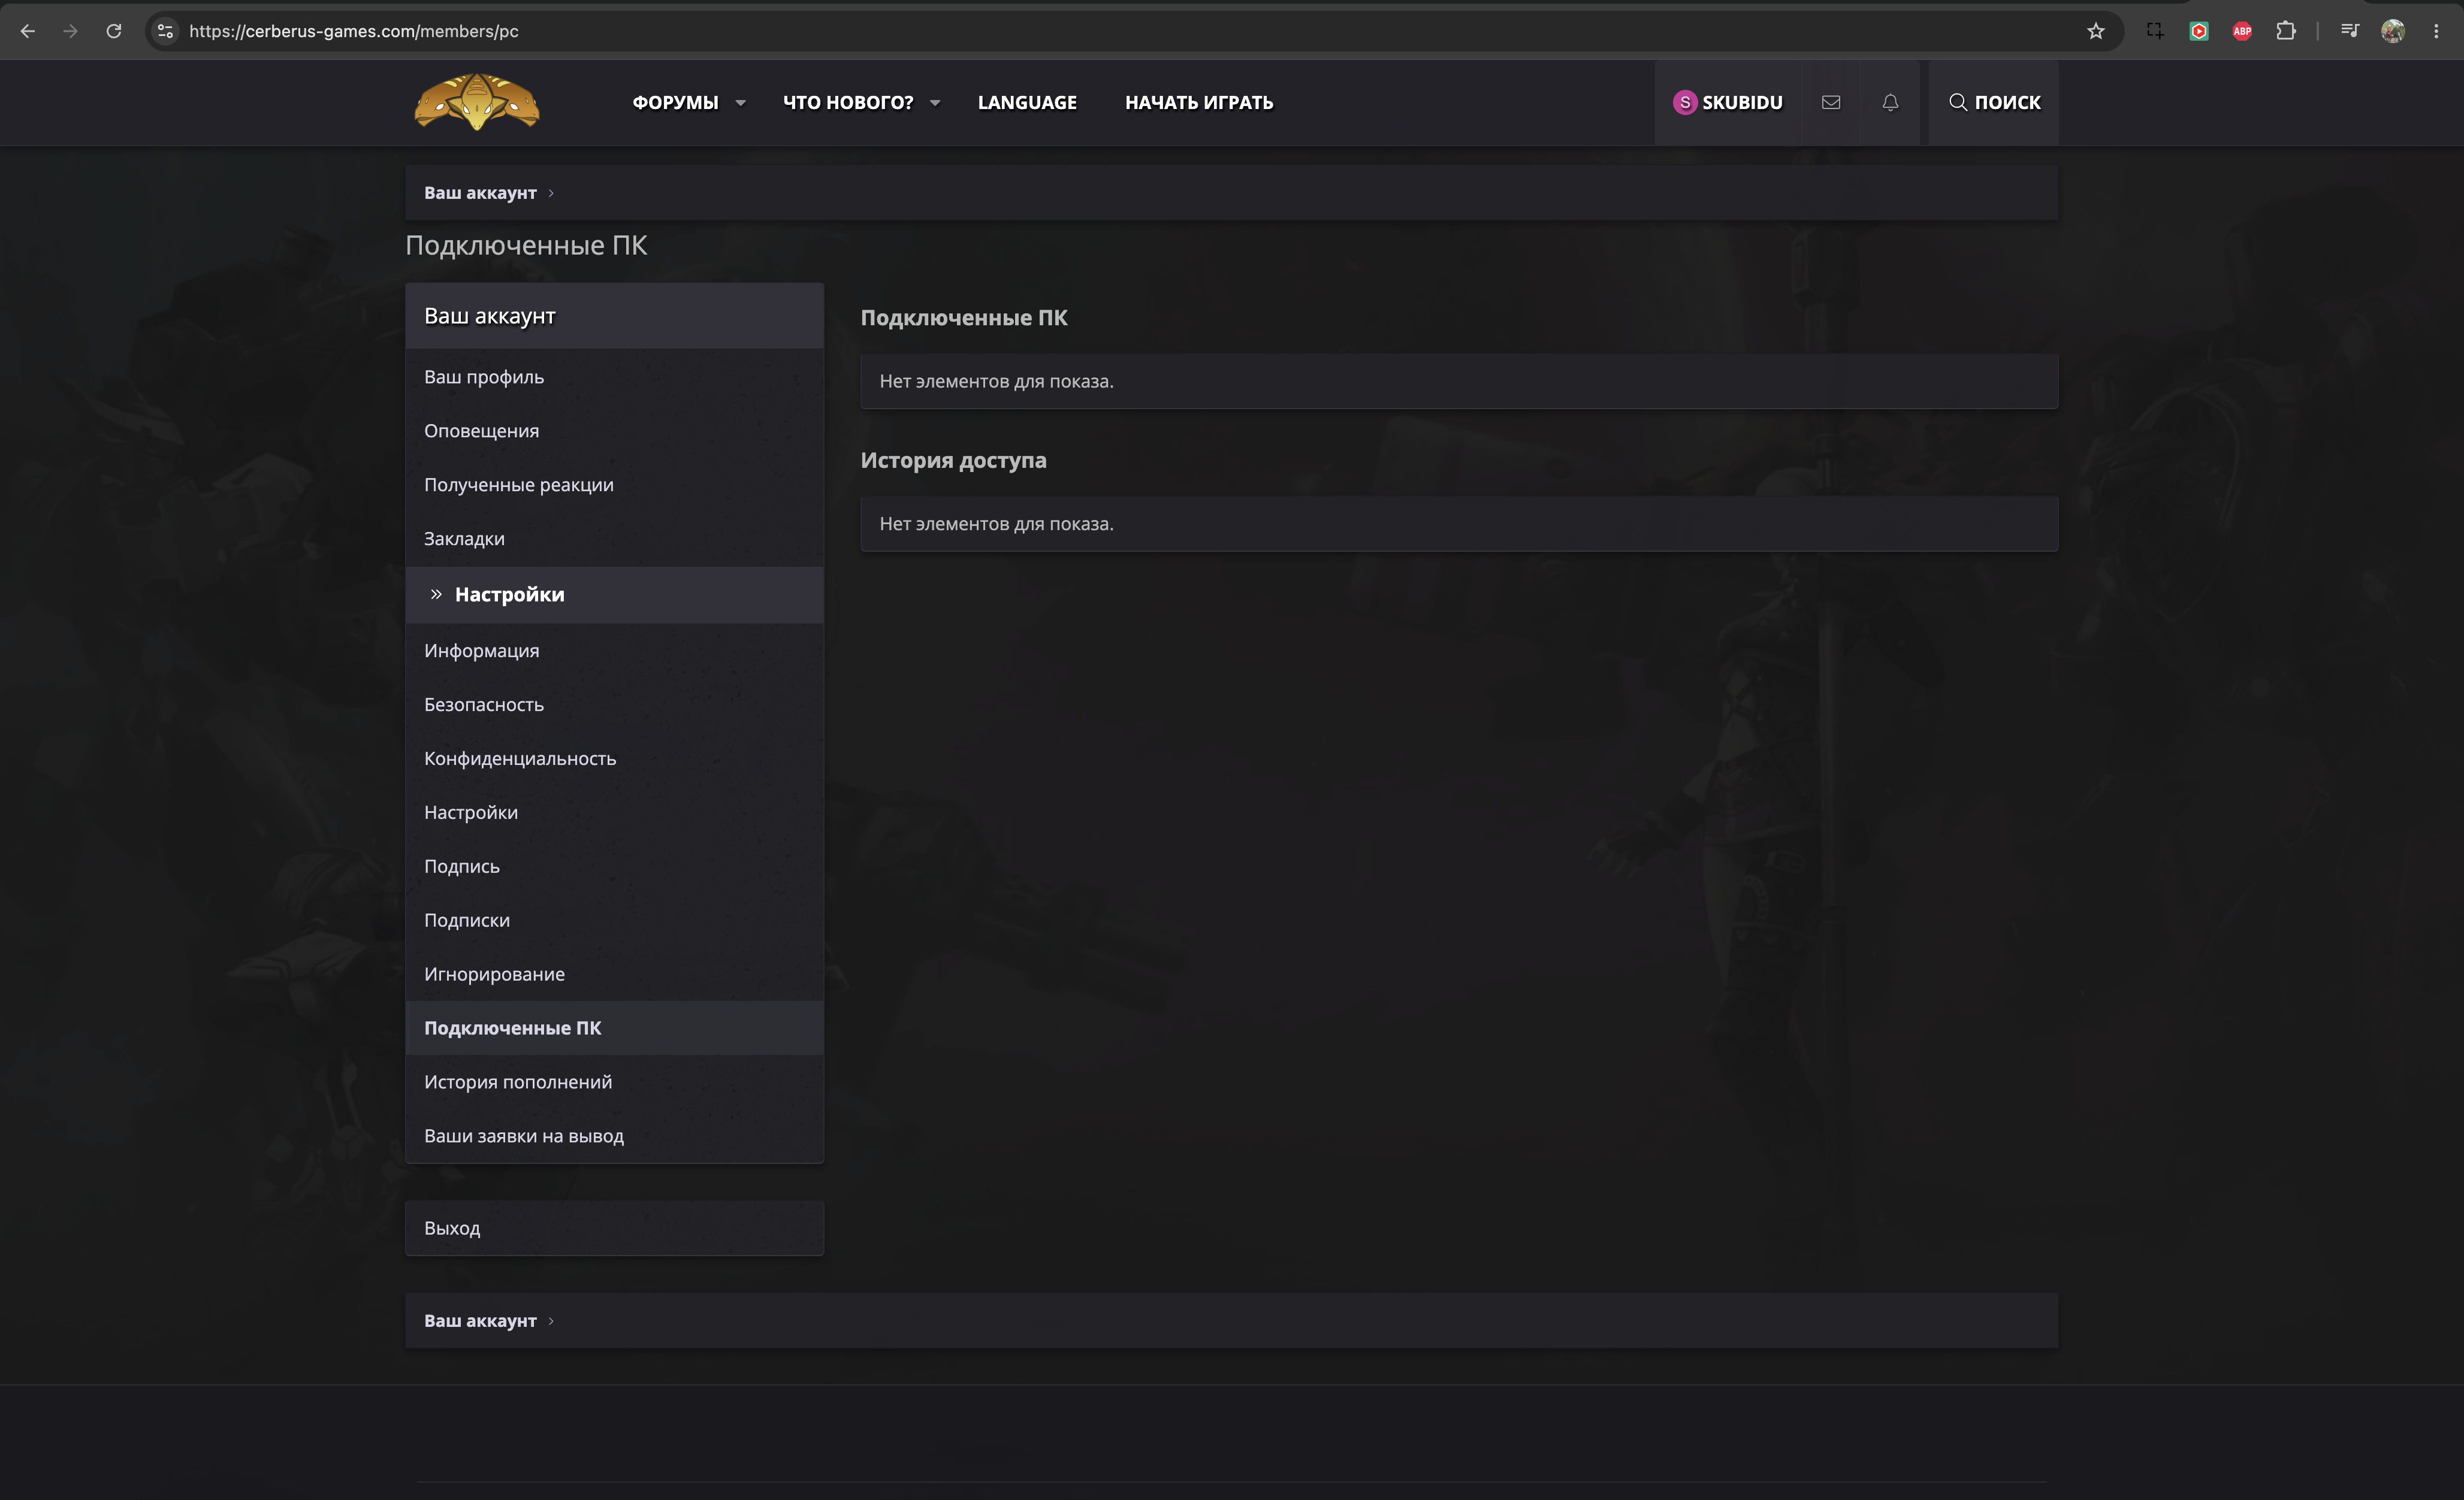Viewport: 2464px width, 1500px height.
Task: Open Полученные реакции in the sidebar
Action: pyautogui.click(x=614, y=485)
